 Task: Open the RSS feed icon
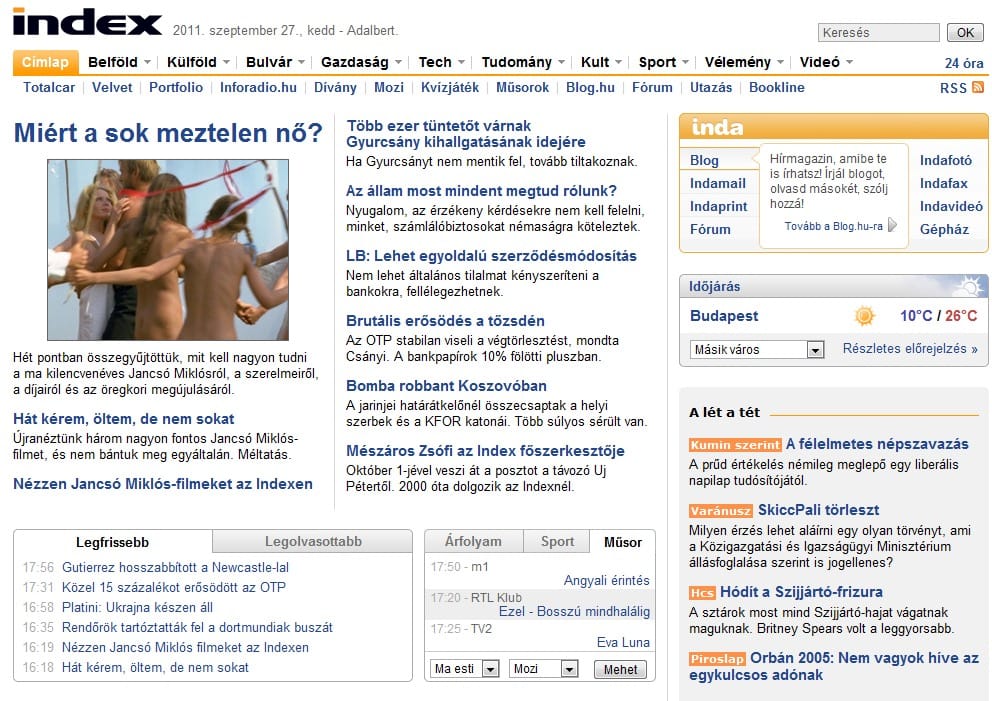(977, 87)
